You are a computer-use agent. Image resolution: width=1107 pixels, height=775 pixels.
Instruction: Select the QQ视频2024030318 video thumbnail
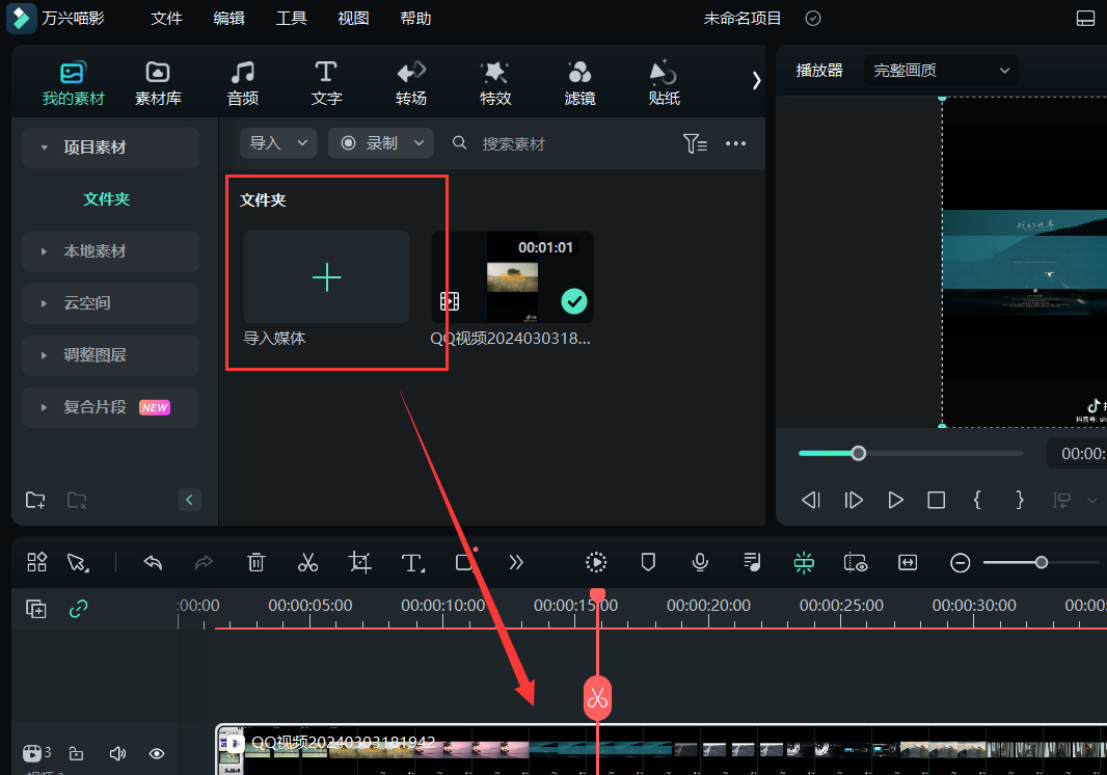512,277
